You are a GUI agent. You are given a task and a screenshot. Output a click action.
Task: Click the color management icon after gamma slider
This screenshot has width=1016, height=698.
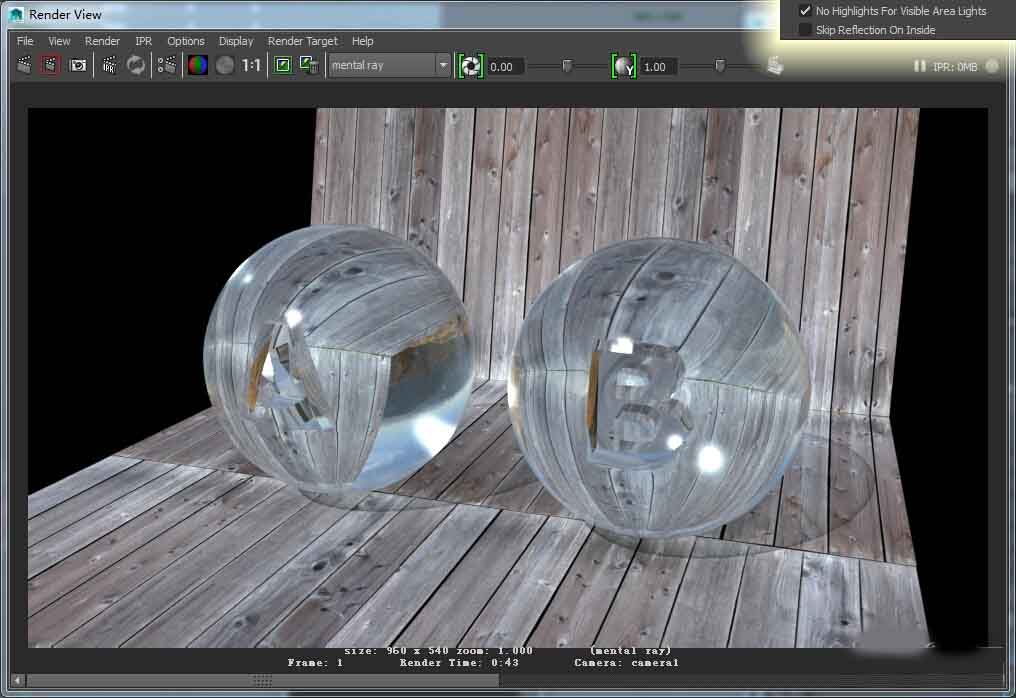pyautogui.click(x=775, y=65)
